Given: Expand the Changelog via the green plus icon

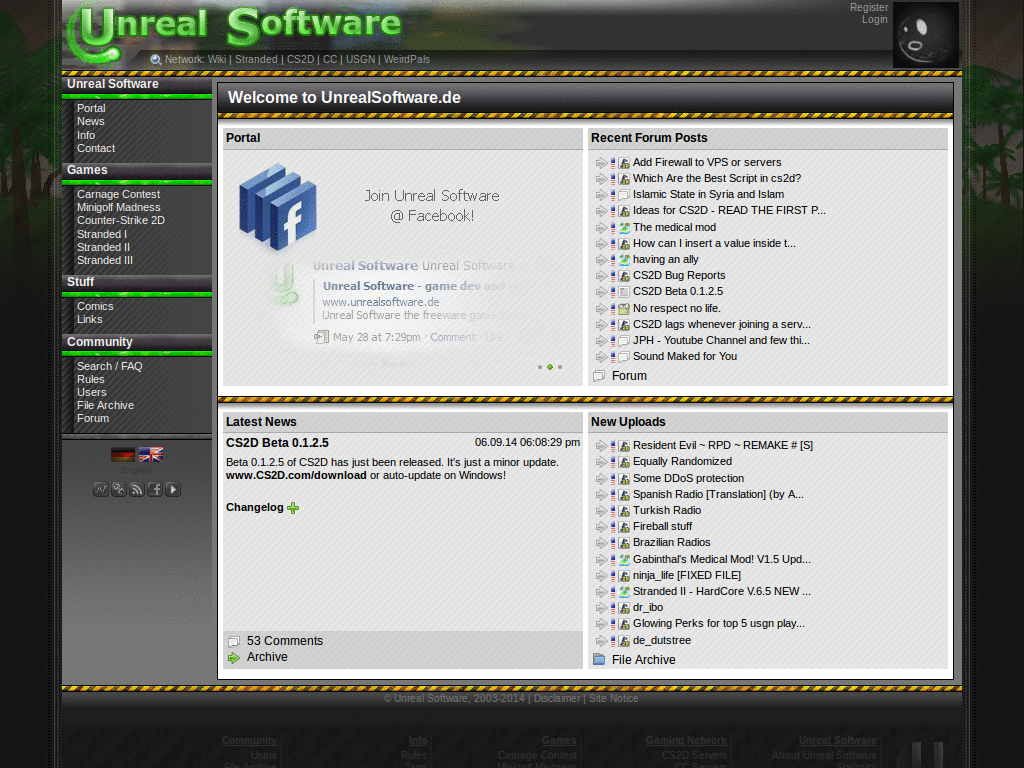Looking at the screenshot, I should click(292, 508).
